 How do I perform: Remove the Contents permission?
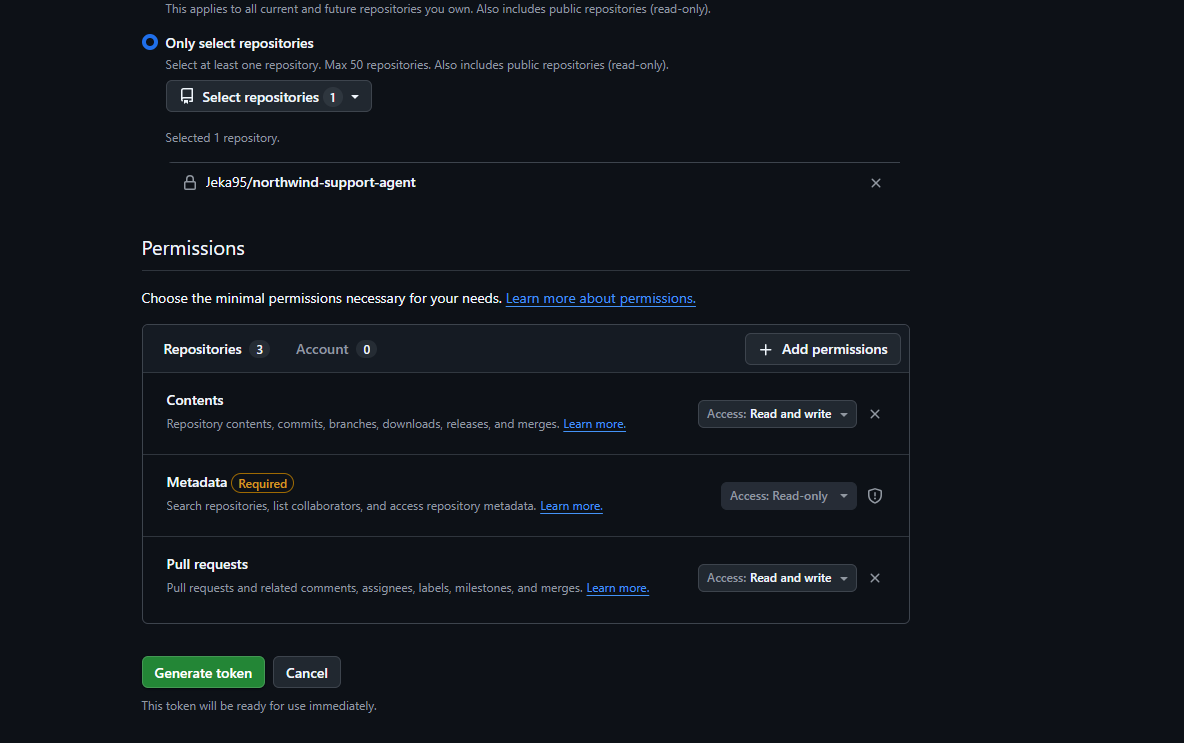click(875, 414)
